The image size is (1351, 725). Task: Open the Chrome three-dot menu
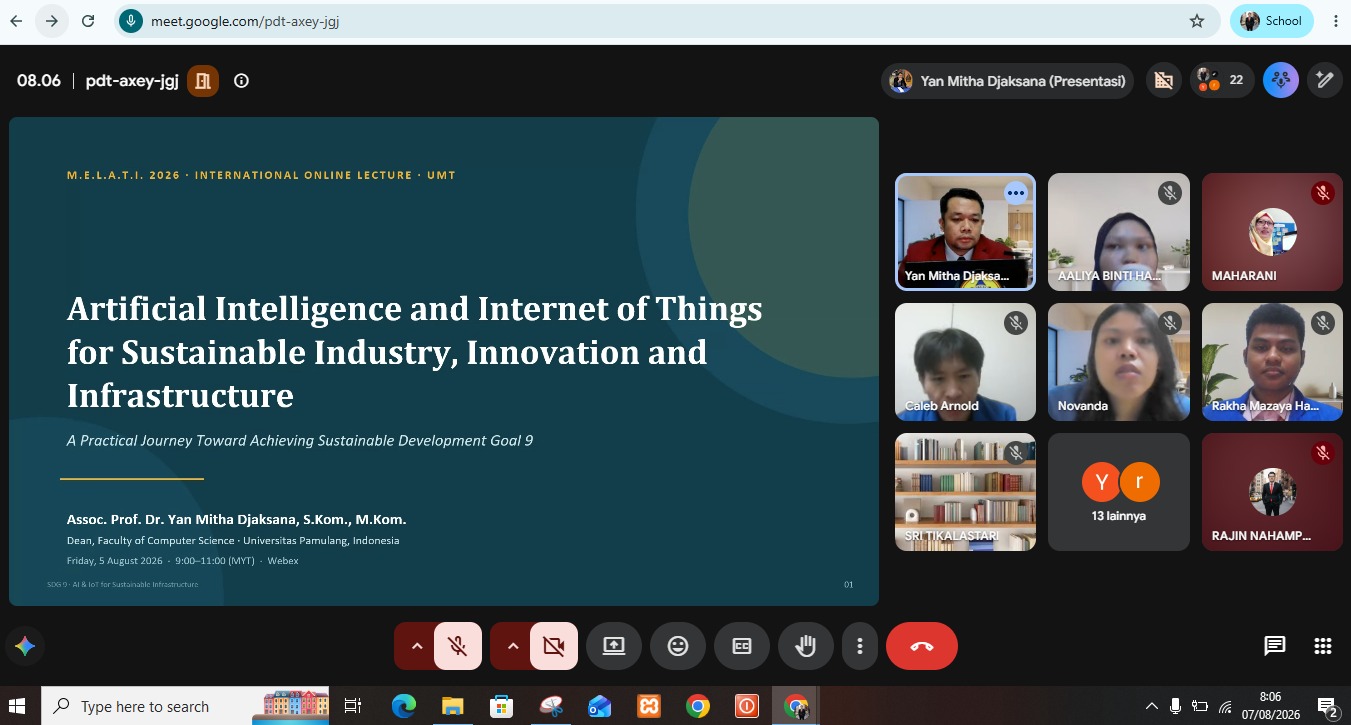[x=1336, y=21]
